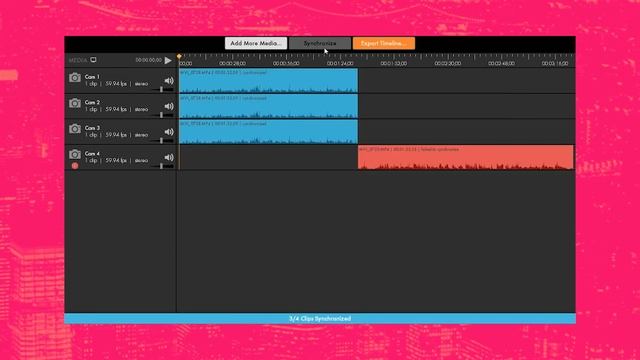Click the 00:00:00:00 timecode display
Viewport: 640px width, 360px height.
(149, 60)
